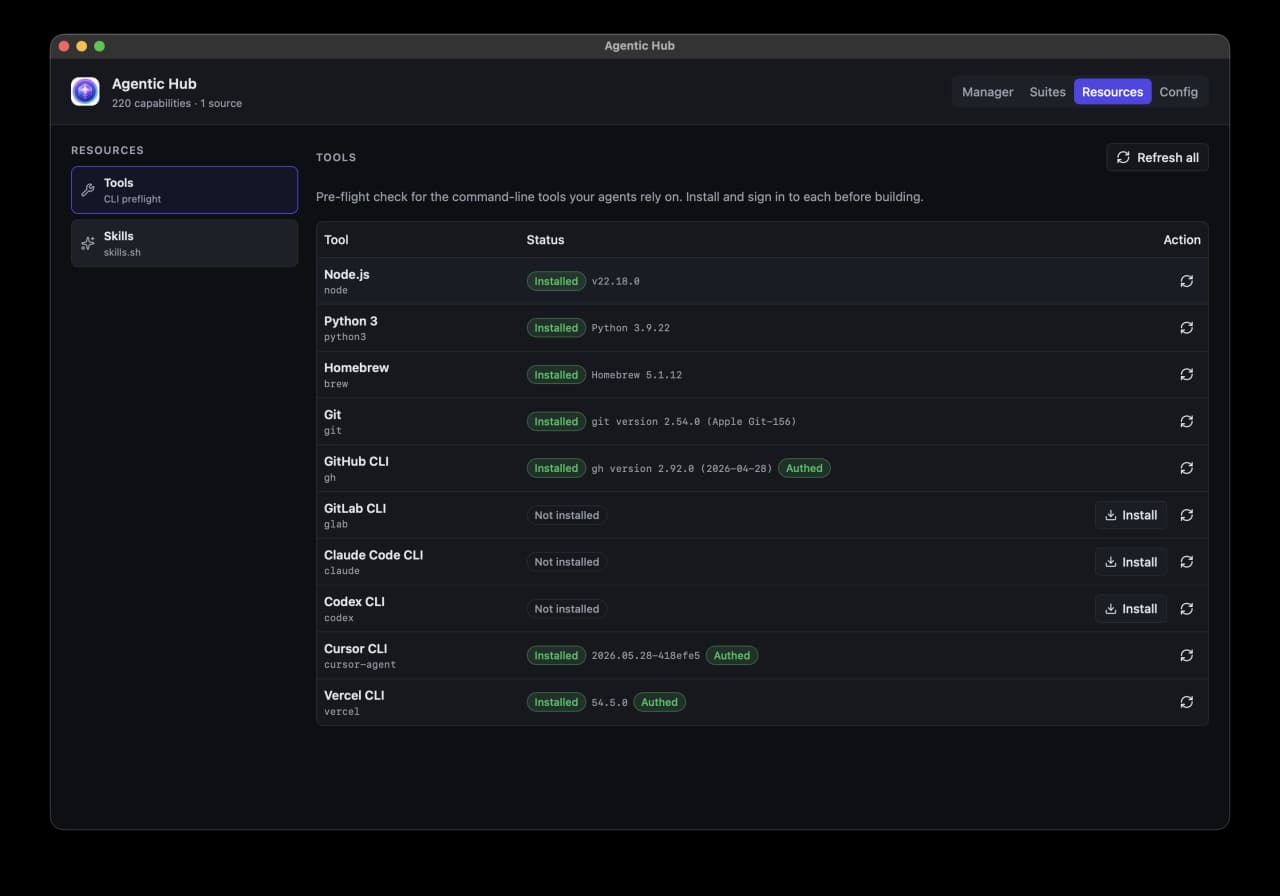Click the sparkle icon beside Skills
Viewport: 1280px width, 896px height.
(88, 243)
